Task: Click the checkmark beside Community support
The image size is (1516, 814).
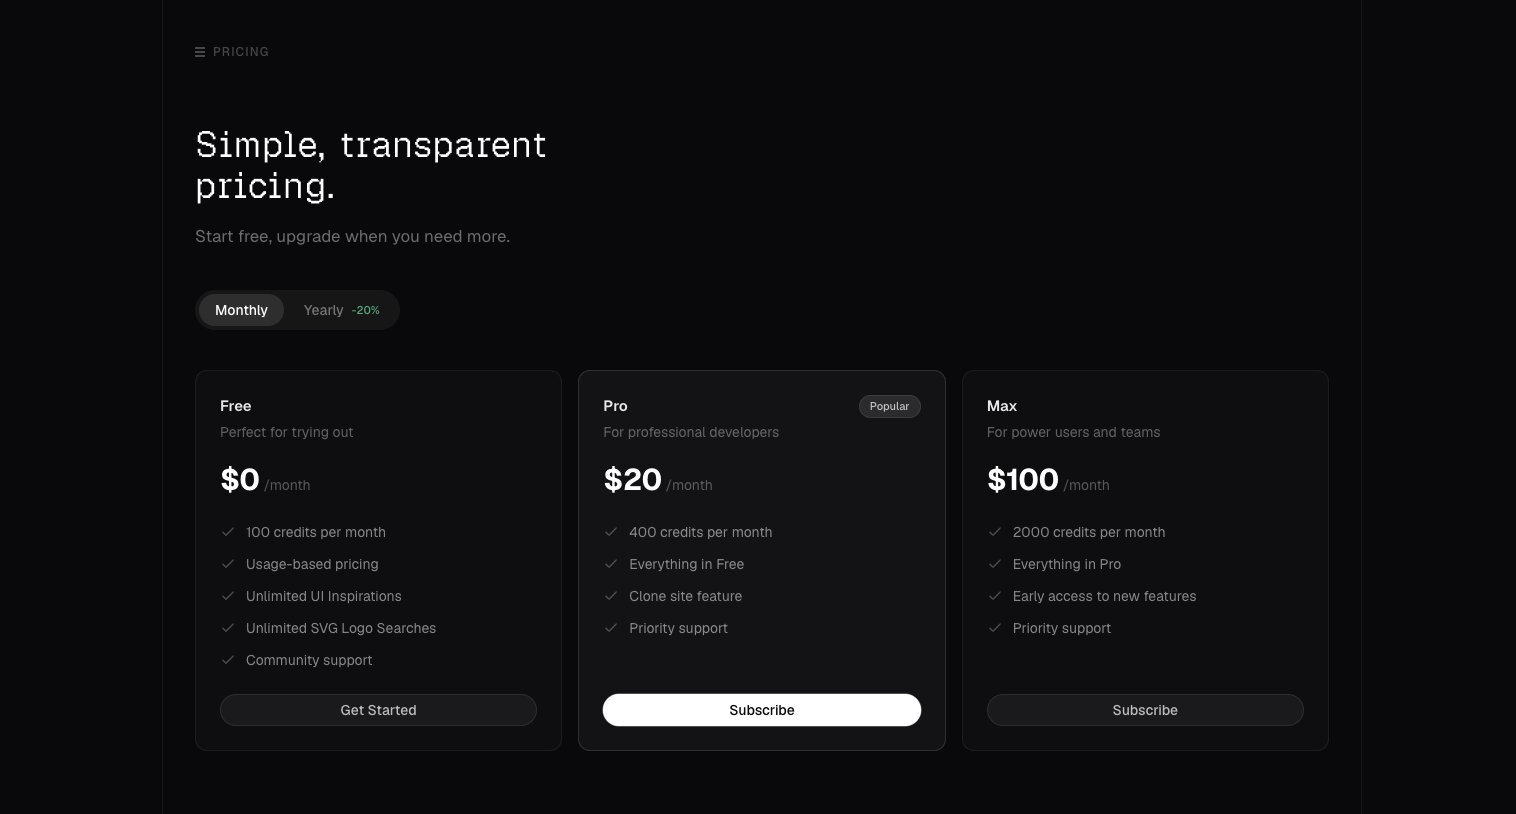Action: (228, 660)
